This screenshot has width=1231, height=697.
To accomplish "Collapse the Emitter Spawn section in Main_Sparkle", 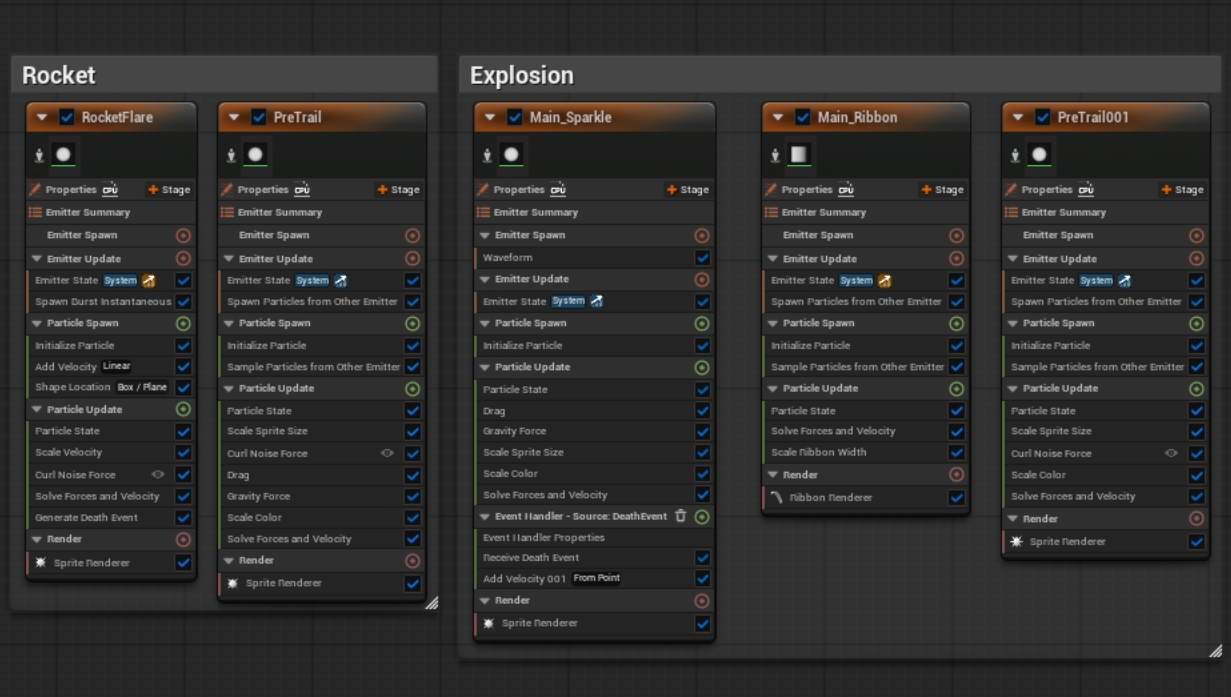I will [485, 235].
